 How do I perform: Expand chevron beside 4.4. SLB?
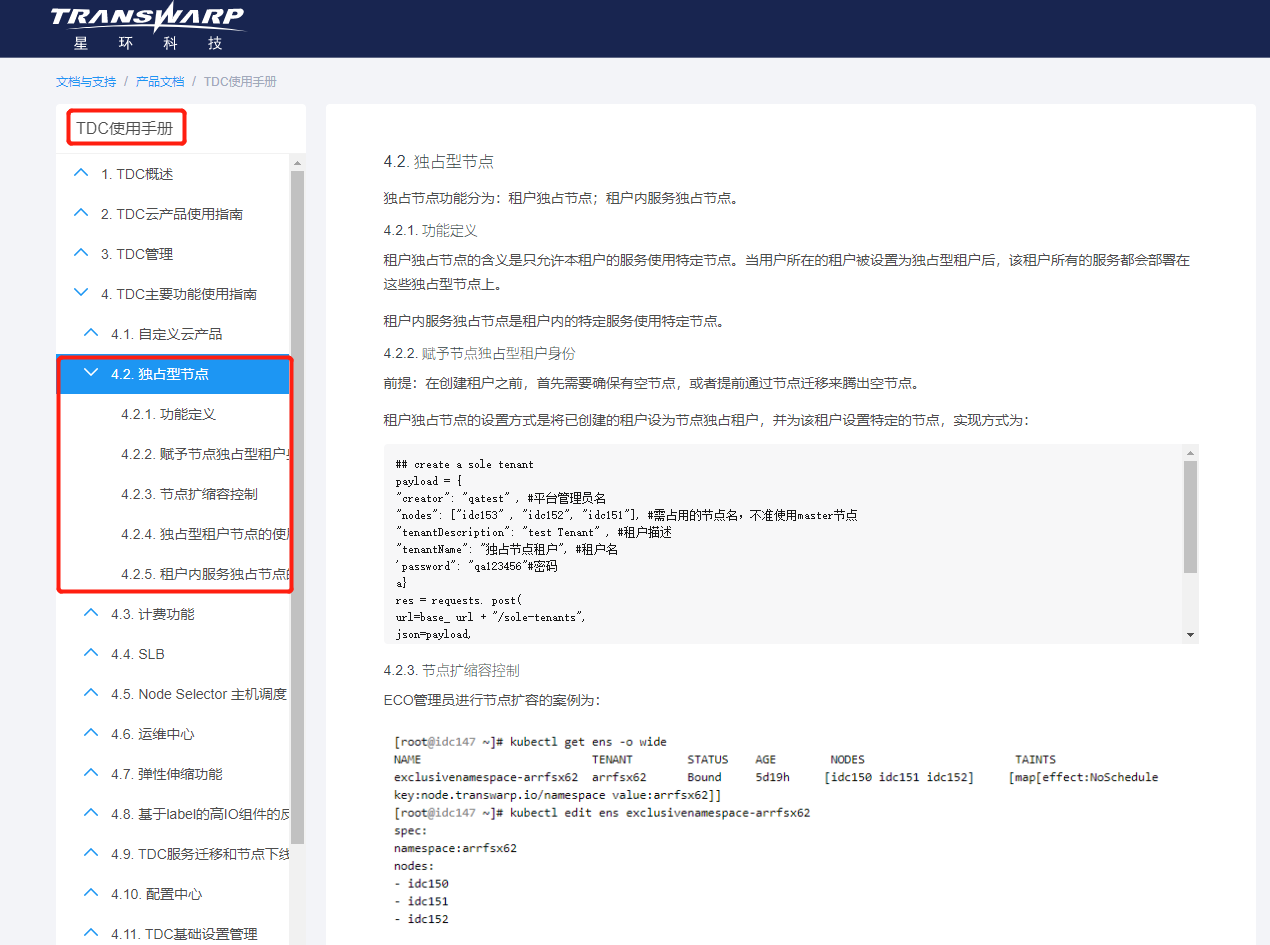(91, 653)
